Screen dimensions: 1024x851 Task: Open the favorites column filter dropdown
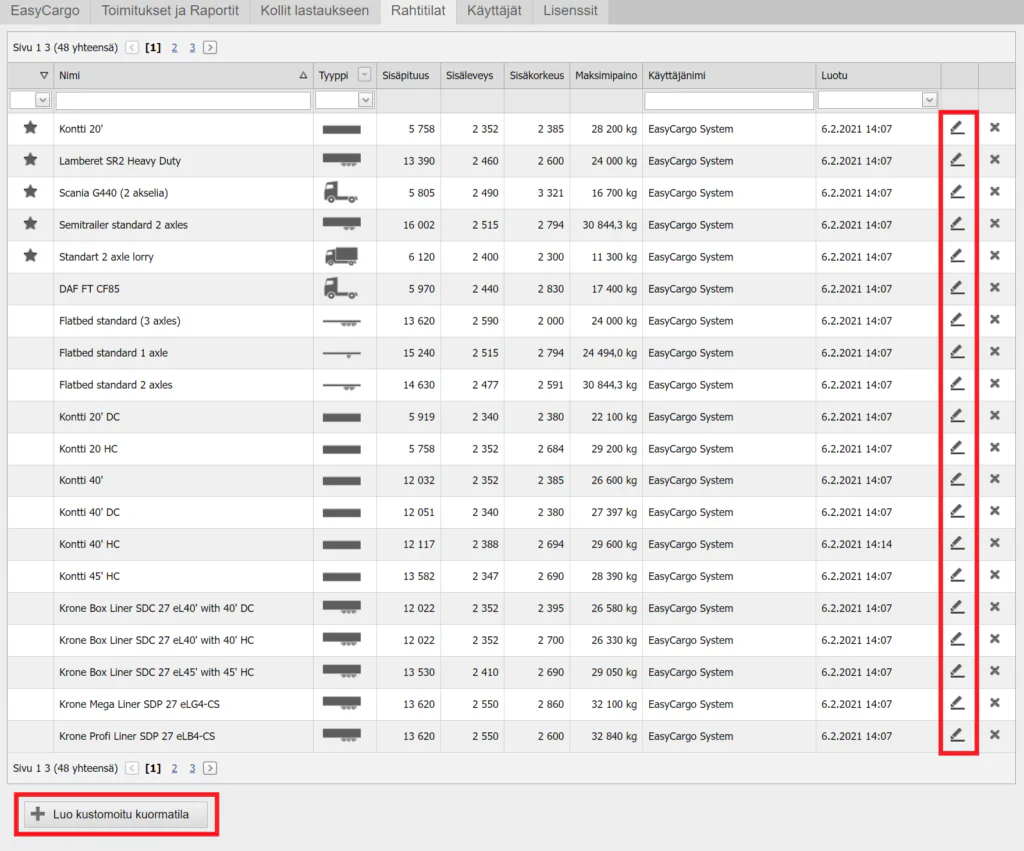pos(42,100)
